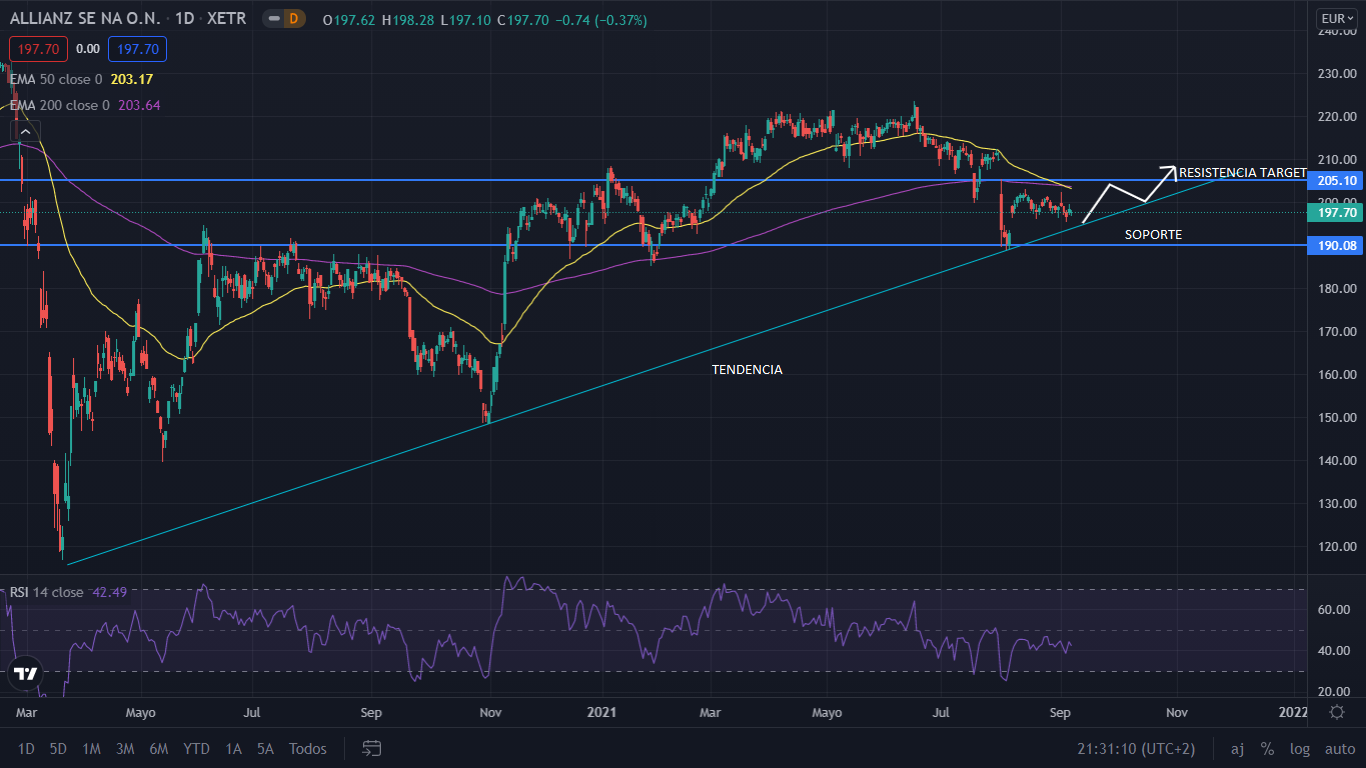Collapse the indicator legend with chevron
The width and height of the screenshot is (1366, 768).
(x=25, y=130)
